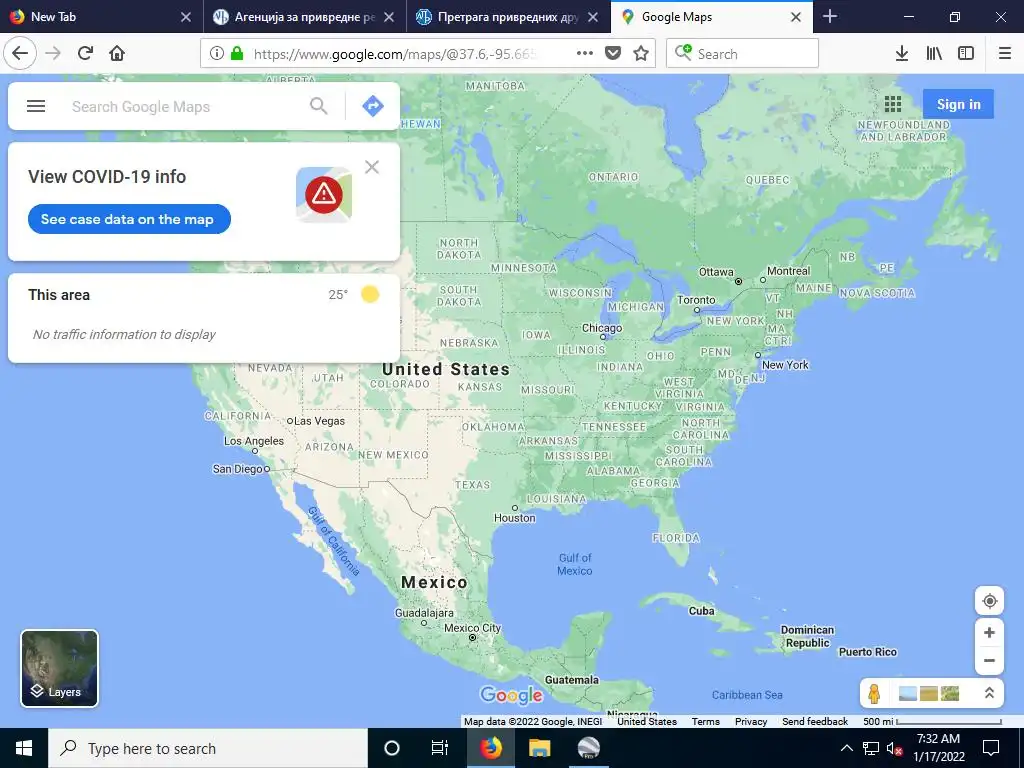Click See case data on the map
This screenshot has height=768, width=1024.
tap(129, 219)
